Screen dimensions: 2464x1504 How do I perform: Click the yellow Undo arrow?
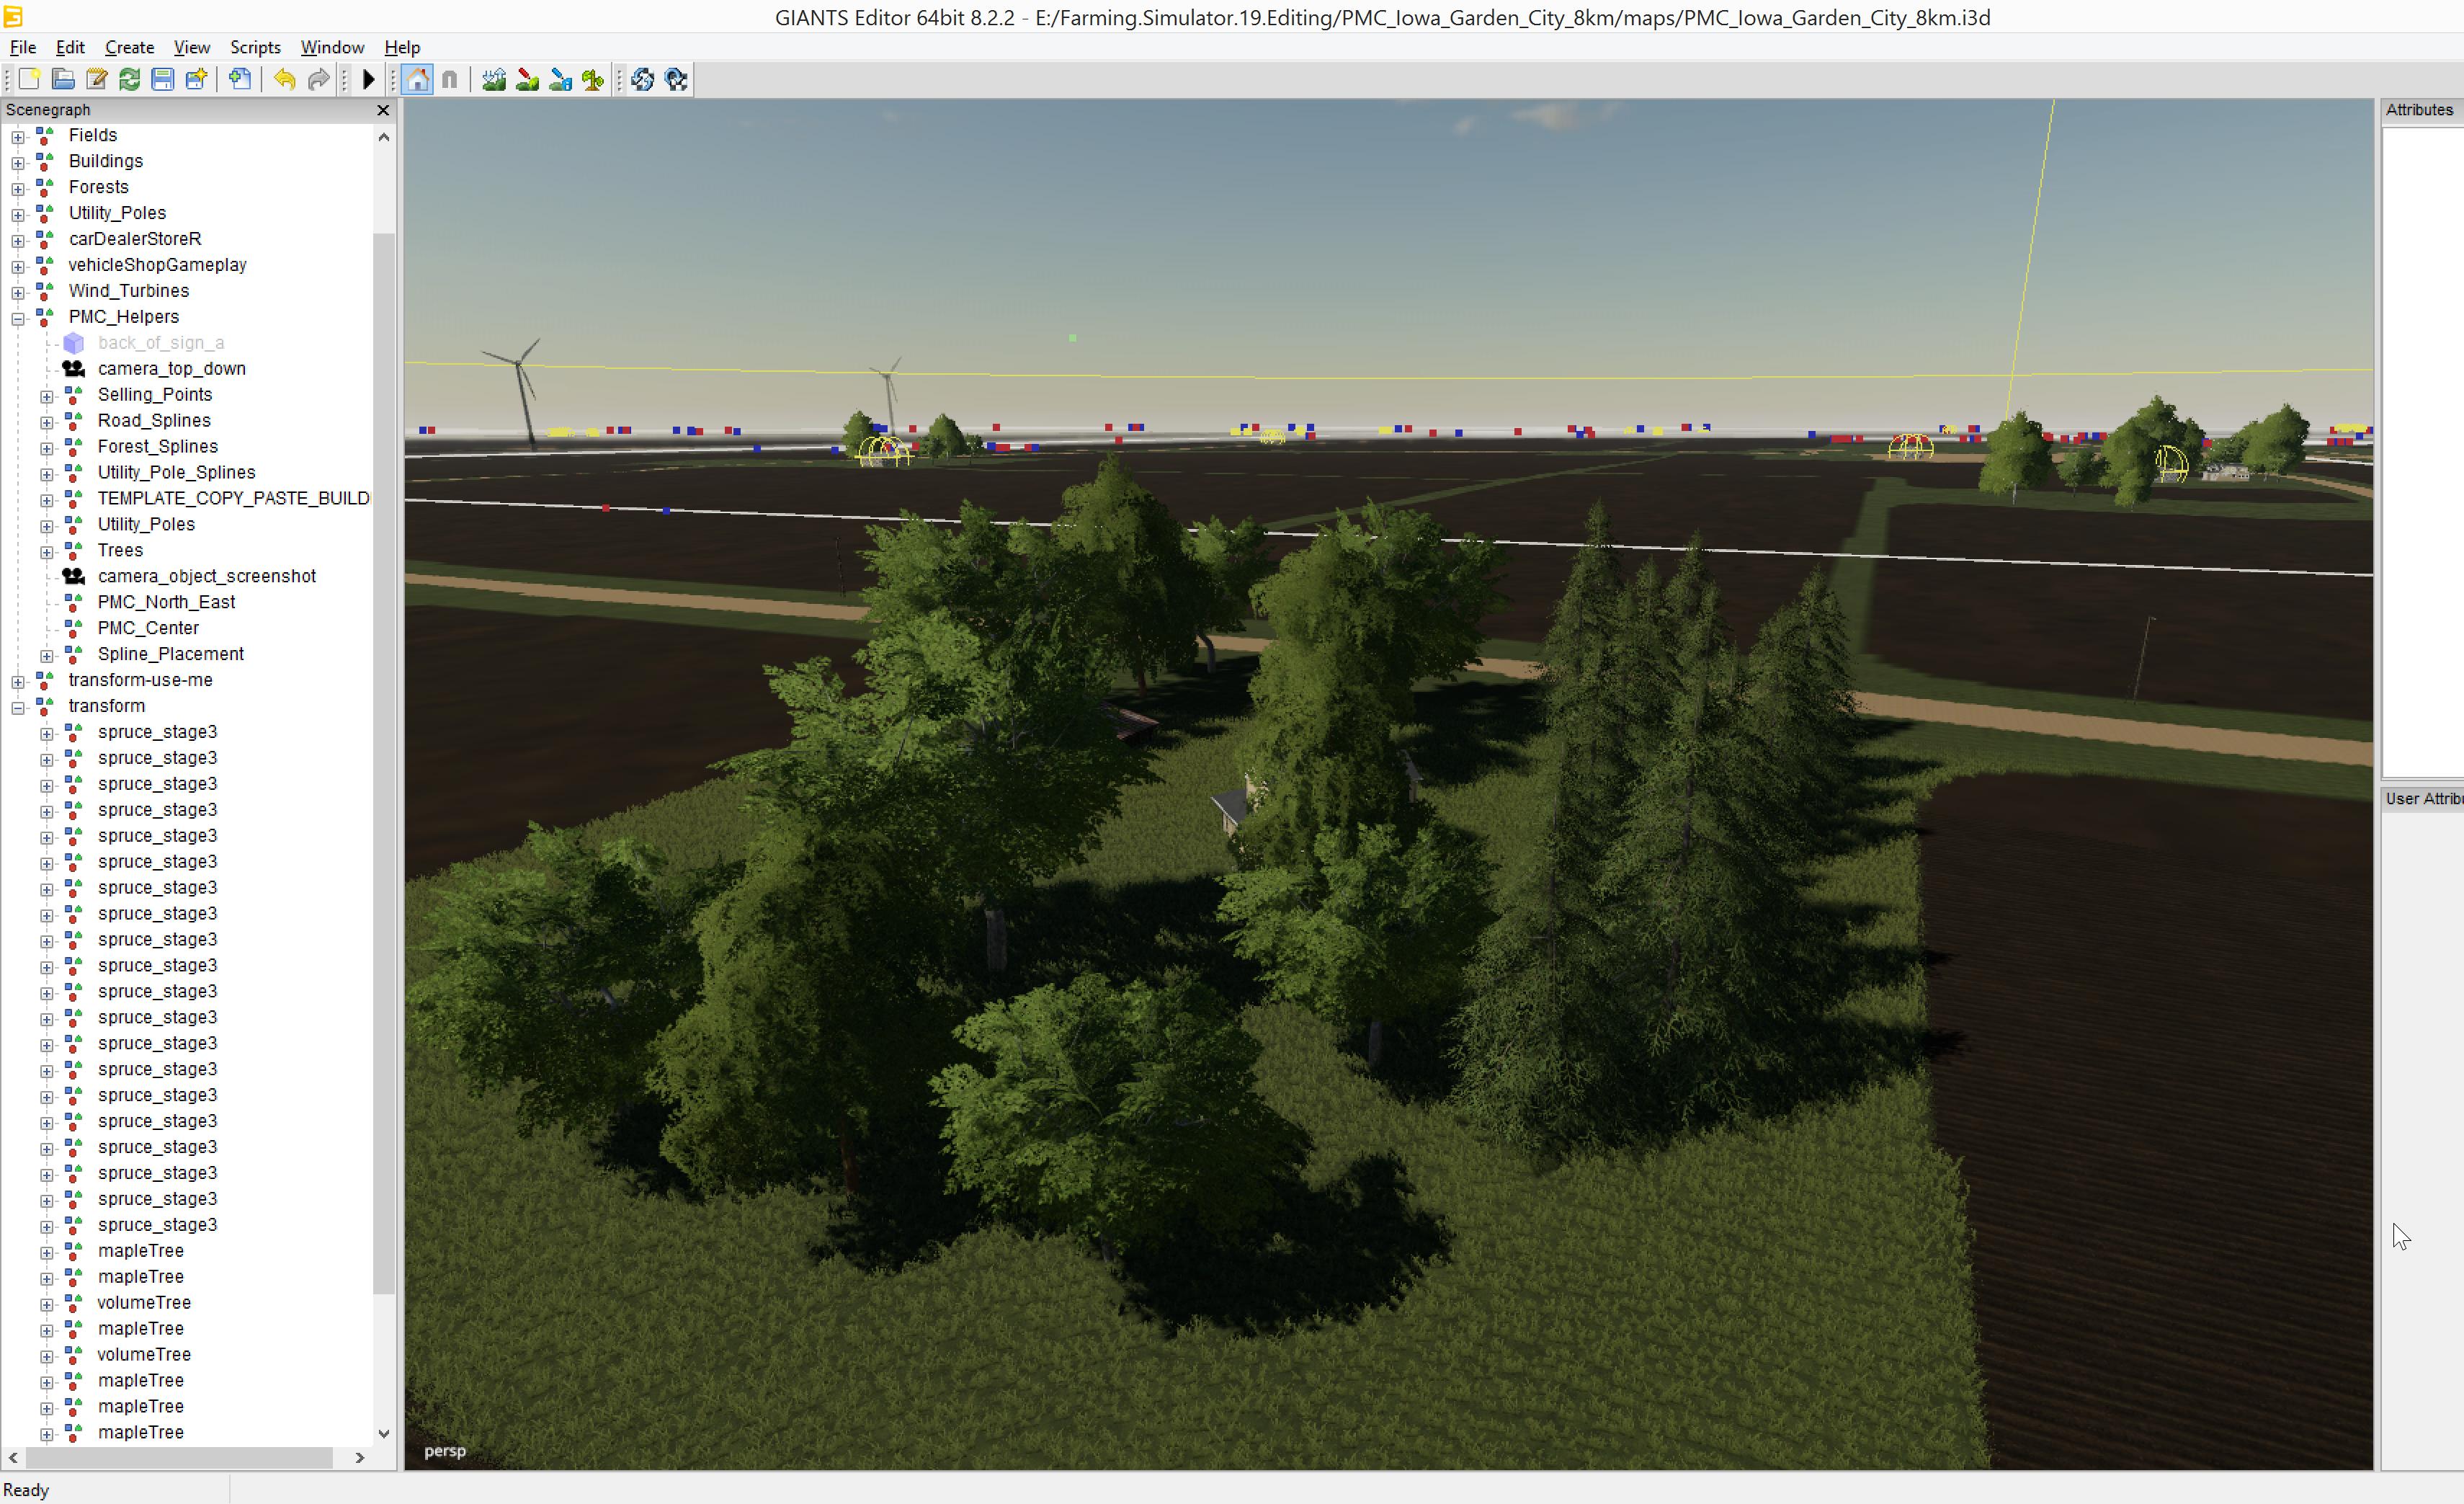click(285, 80)
